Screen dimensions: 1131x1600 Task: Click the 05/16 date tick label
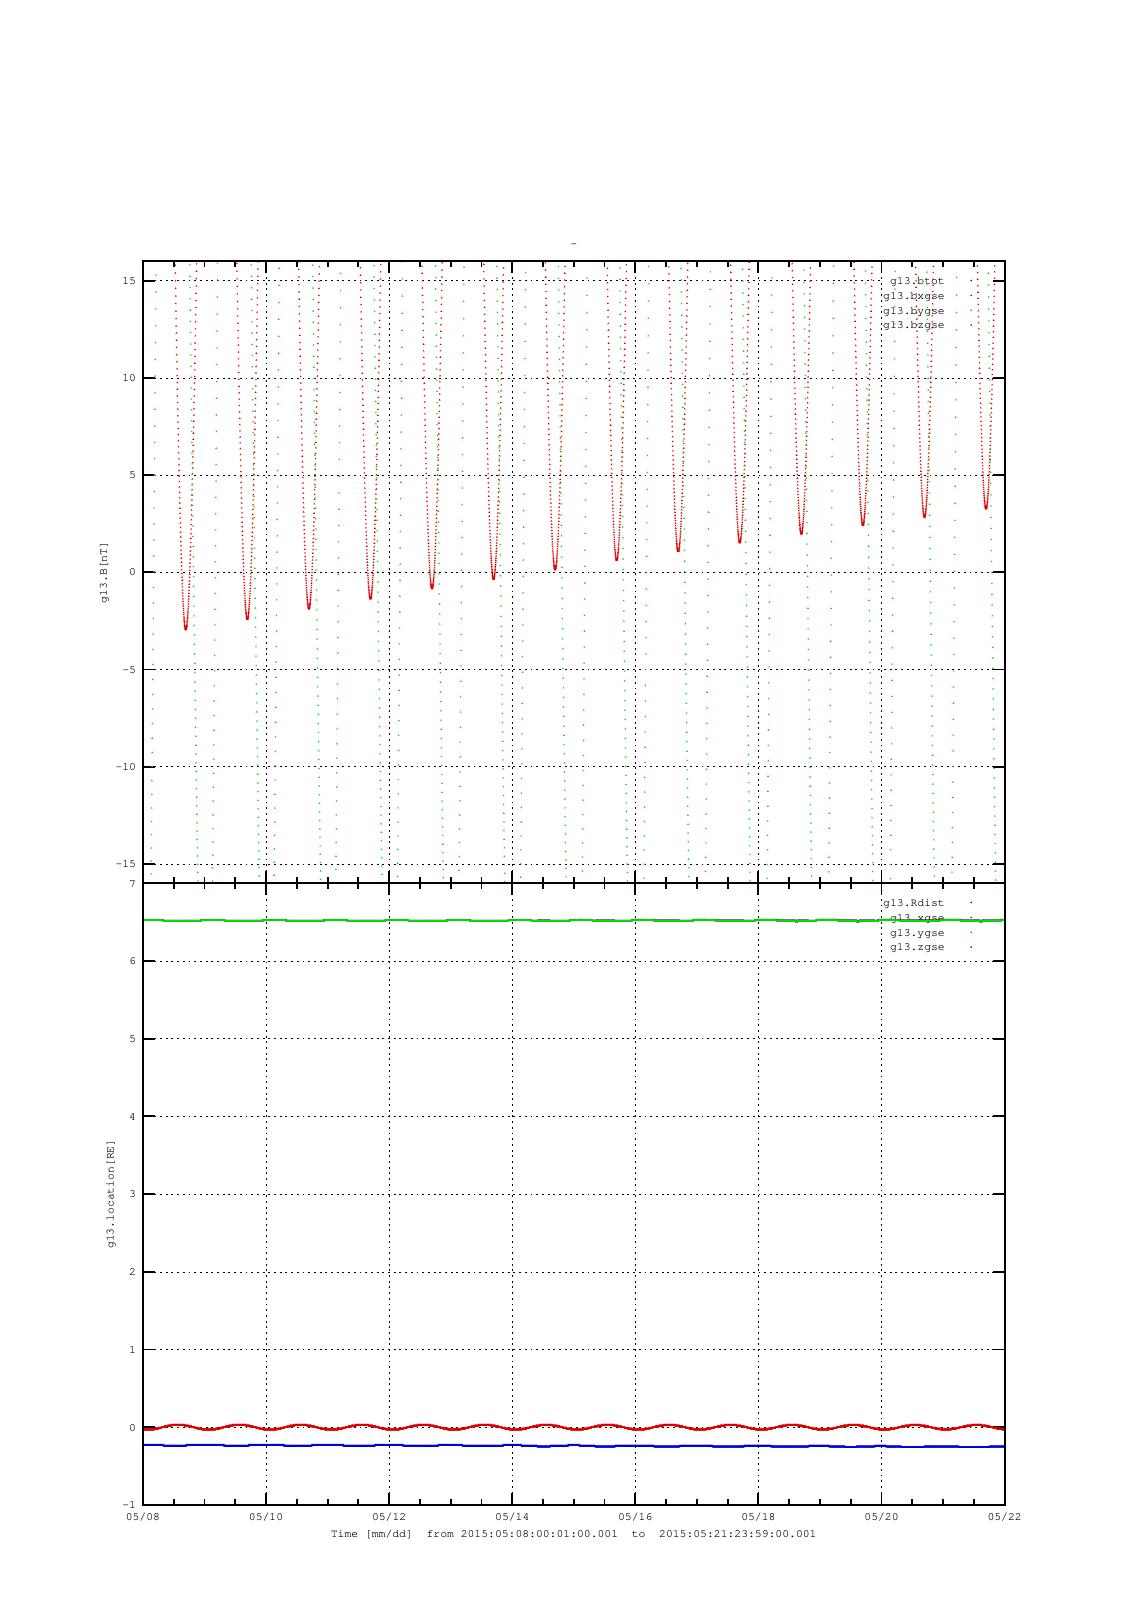[x=635, y=1517]
